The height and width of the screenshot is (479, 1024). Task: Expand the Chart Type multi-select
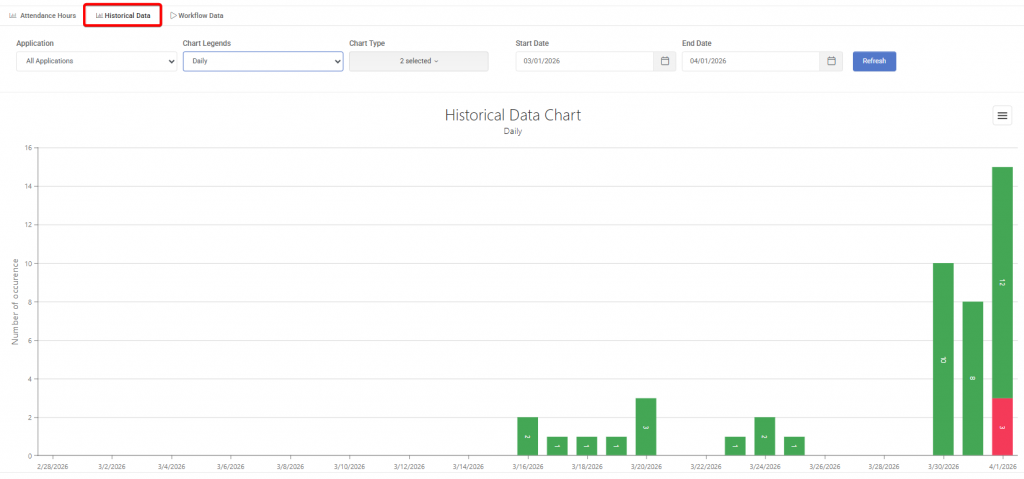418,61
